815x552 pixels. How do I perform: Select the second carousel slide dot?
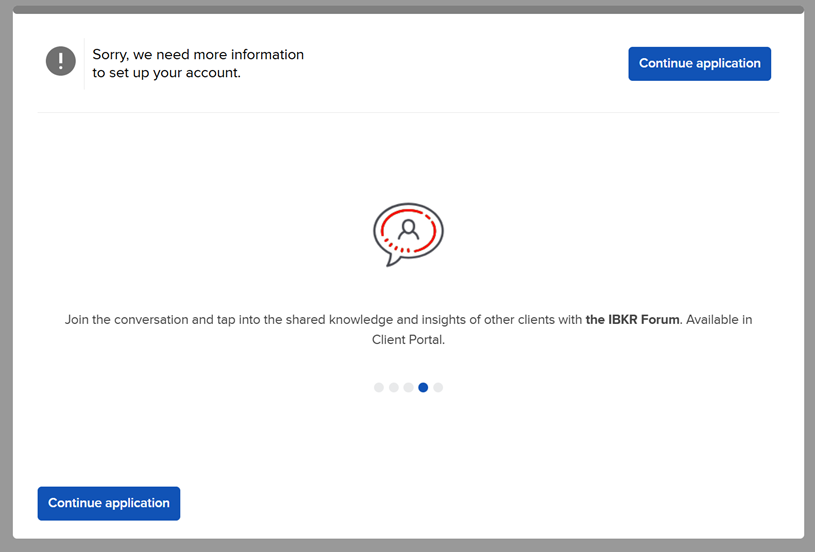click(394, 387)
